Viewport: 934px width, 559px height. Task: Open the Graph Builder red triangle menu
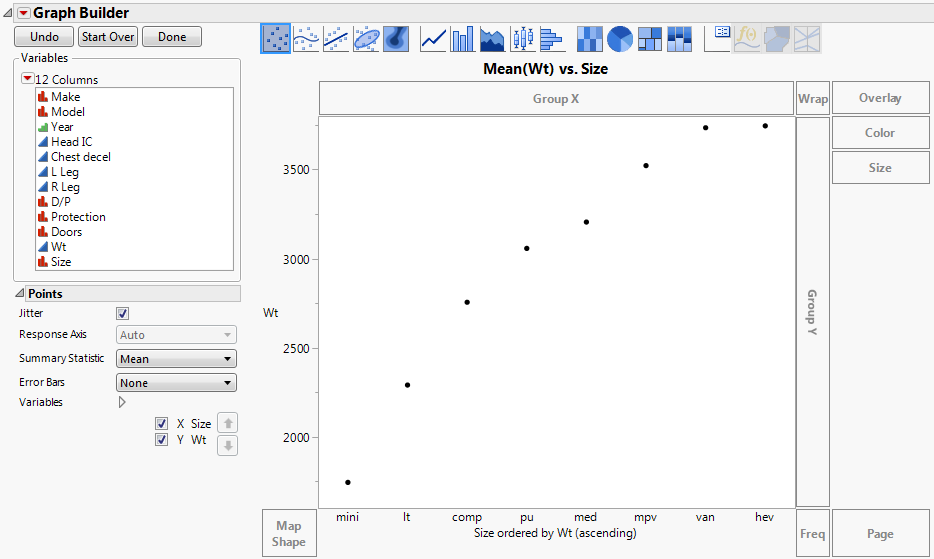click(24, 13)
